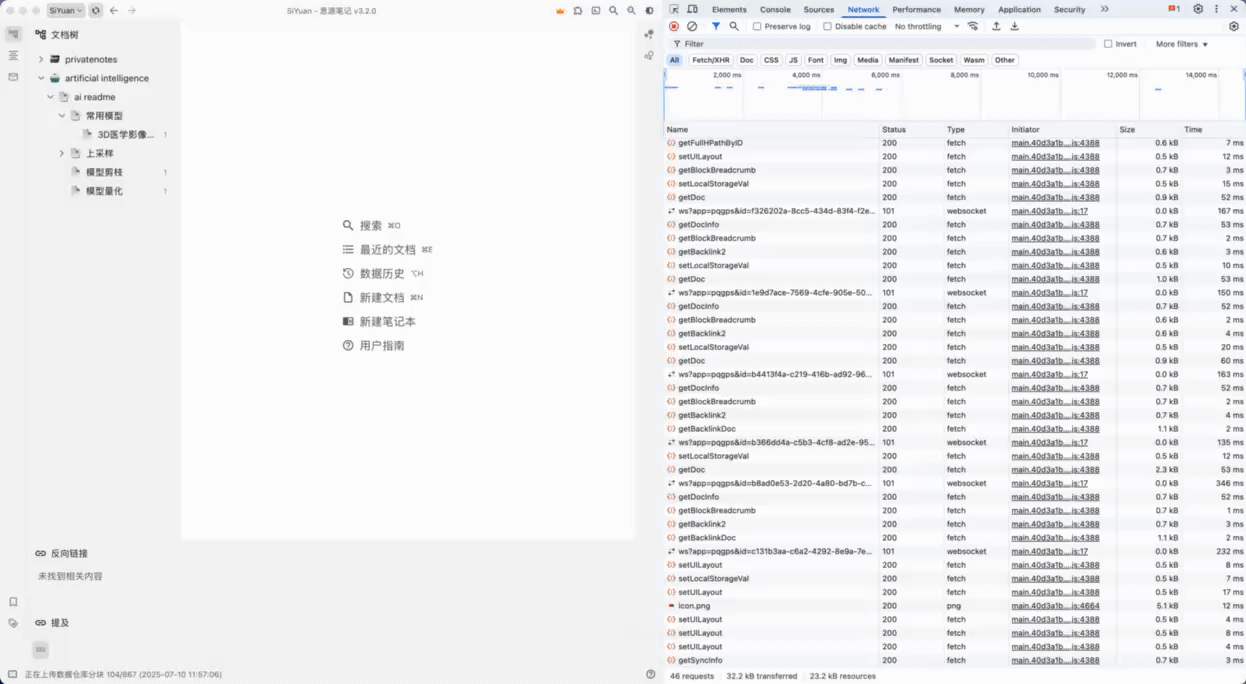Open the No throttling dropdown

click(x=918, y=26)
